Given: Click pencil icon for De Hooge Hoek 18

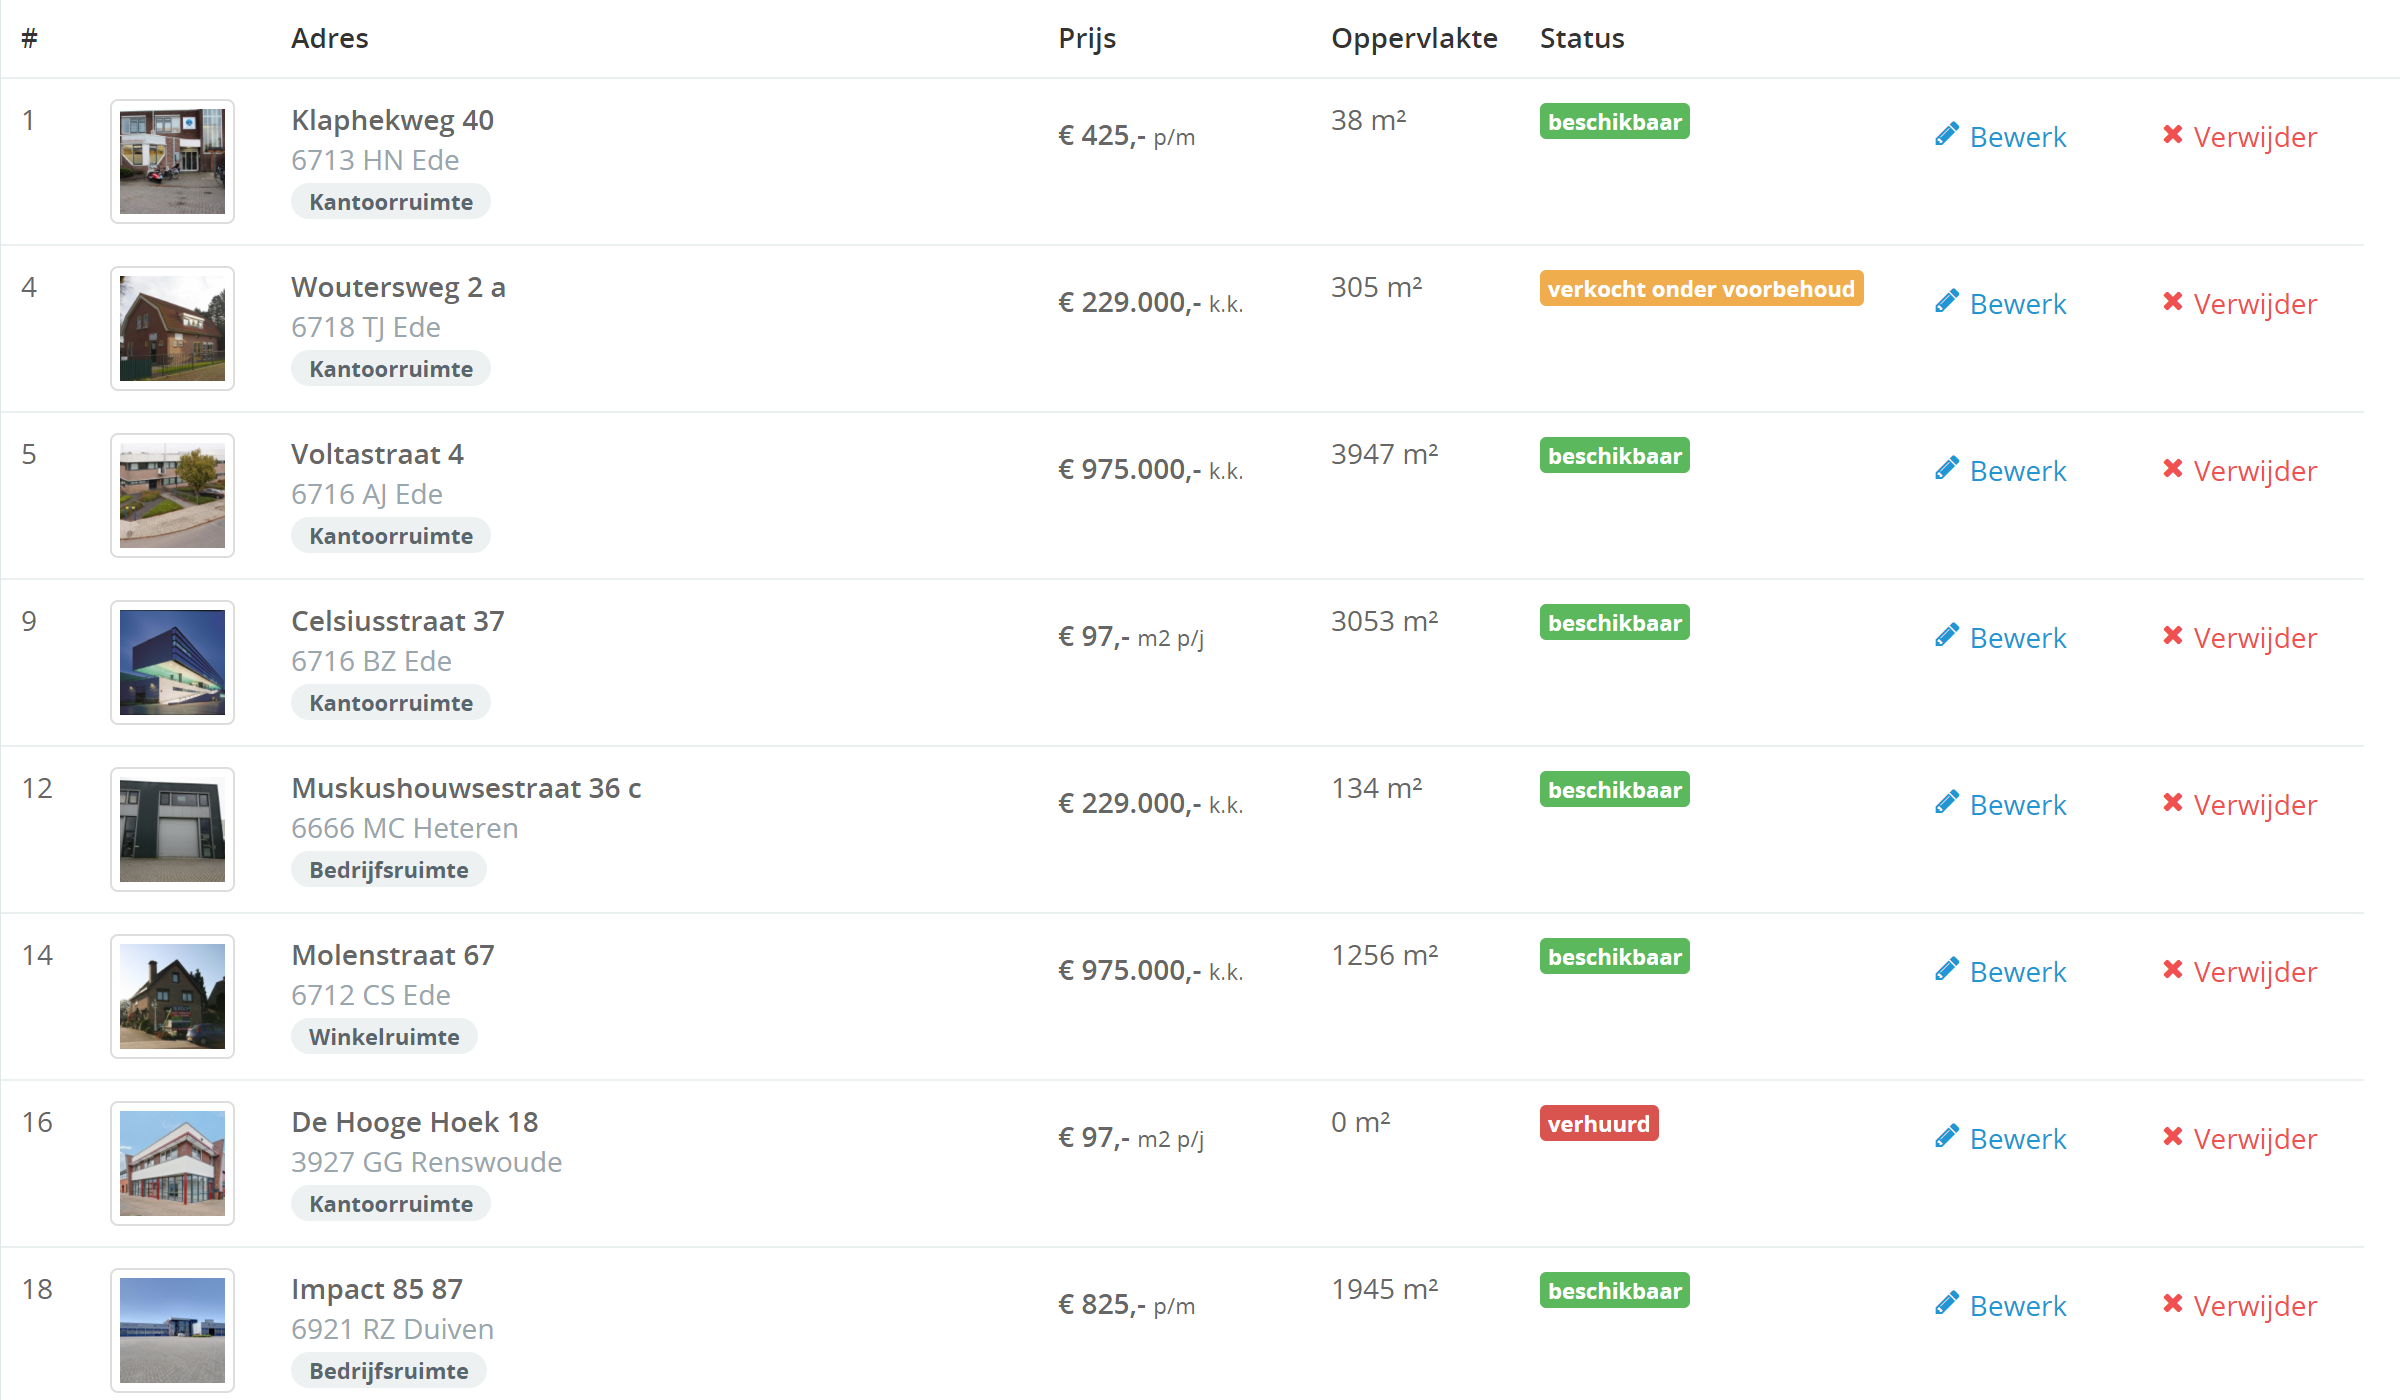Looking at the screenshot, I should coord(1946,1137).
